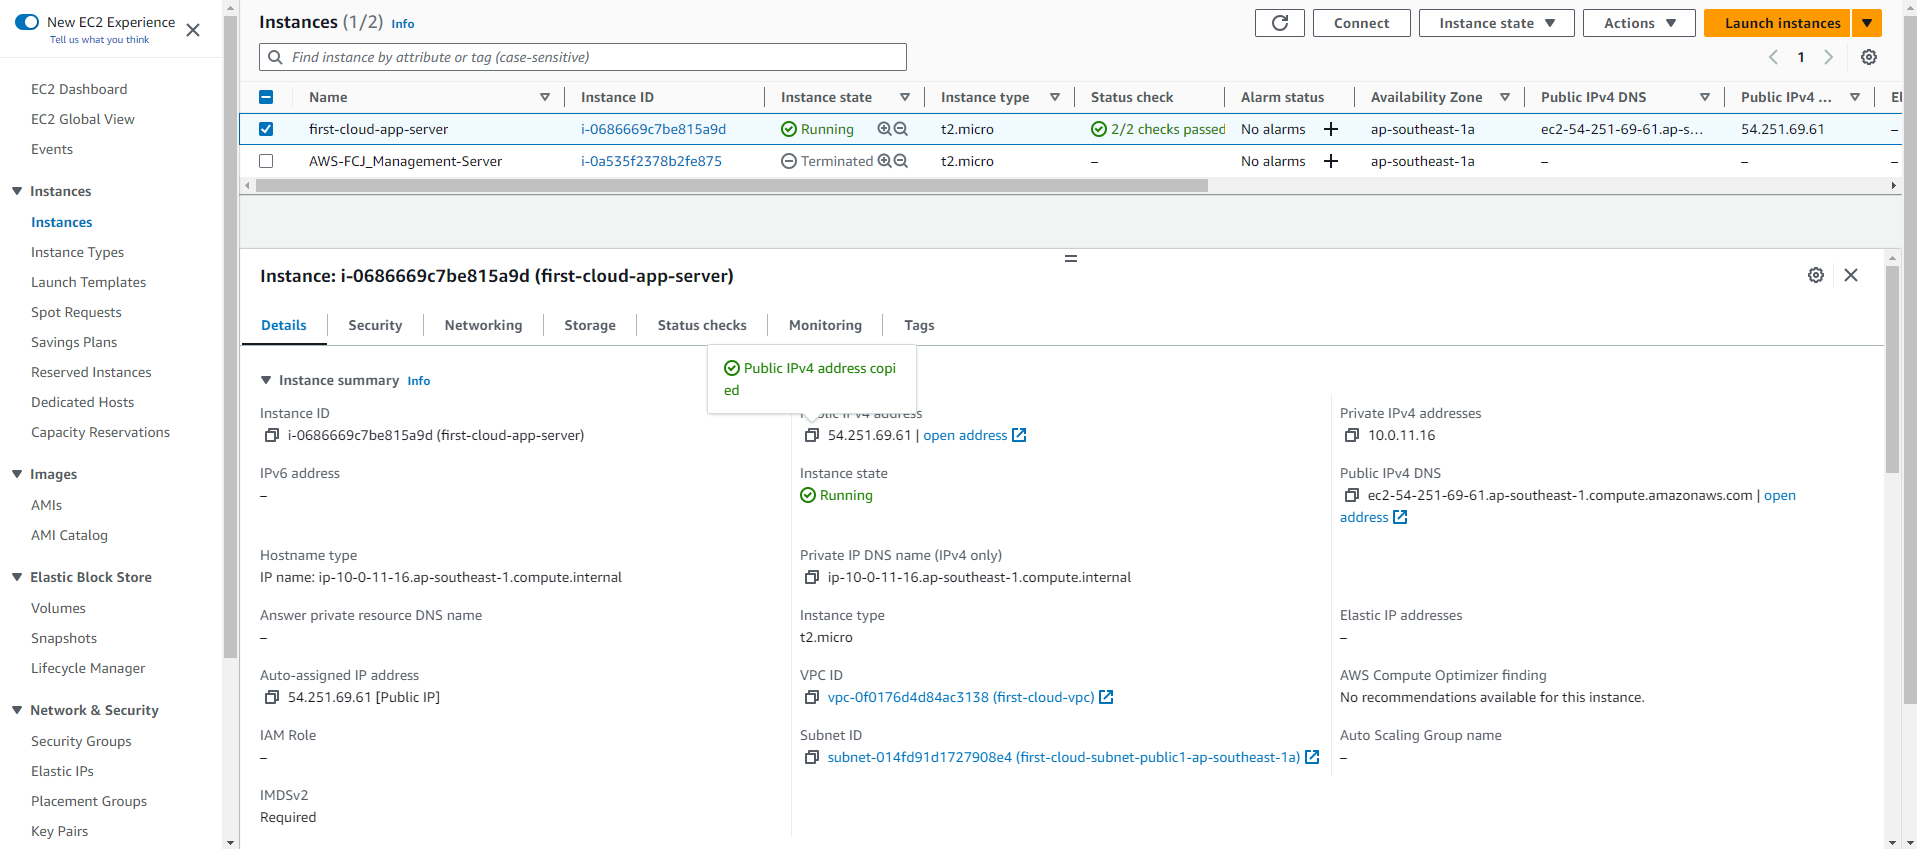Sort by Instance type column arrow

[x=1055, y=97]
